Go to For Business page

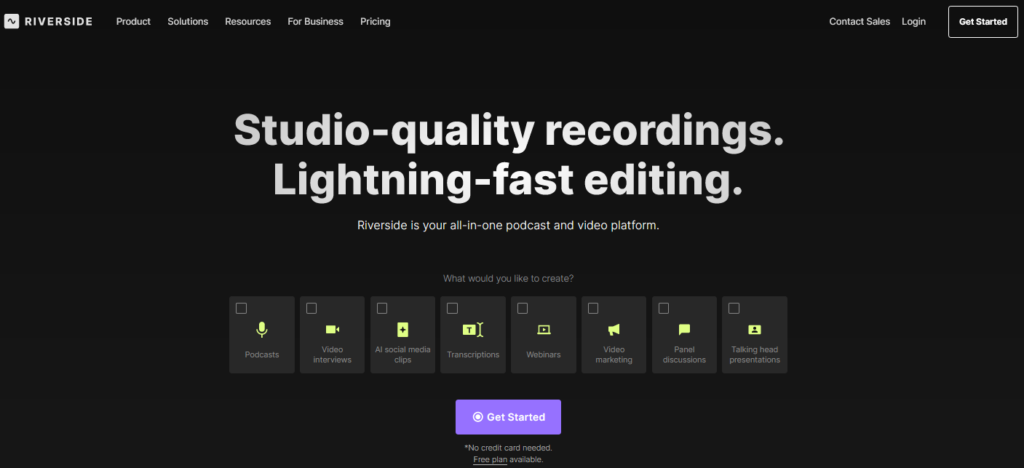coord(315,22)
